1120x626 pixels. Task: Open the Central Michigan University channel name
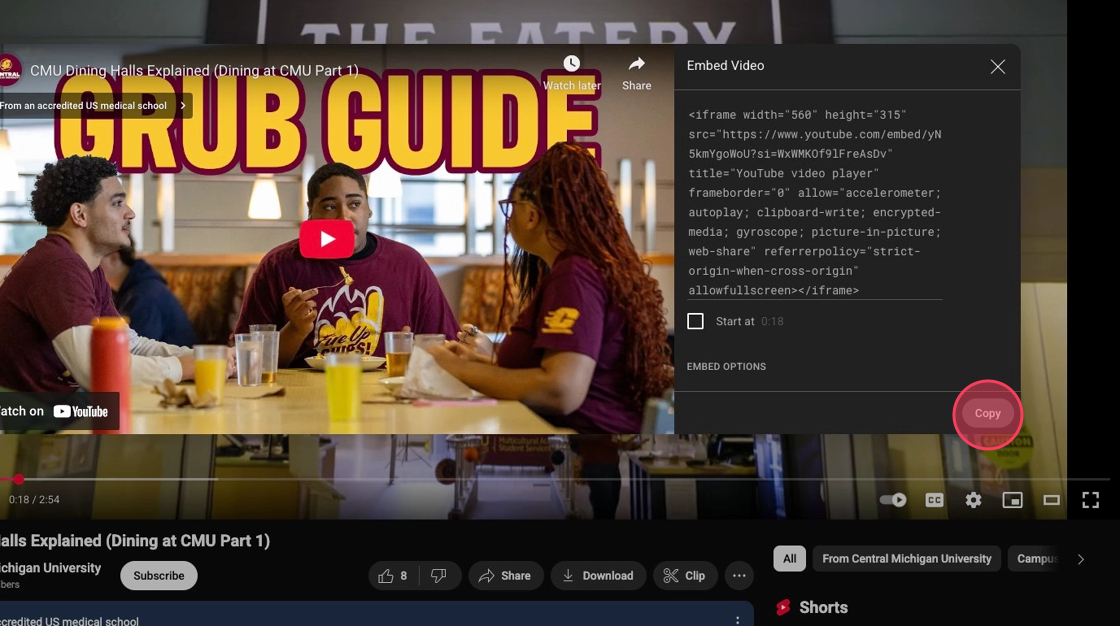pos(51,568)
